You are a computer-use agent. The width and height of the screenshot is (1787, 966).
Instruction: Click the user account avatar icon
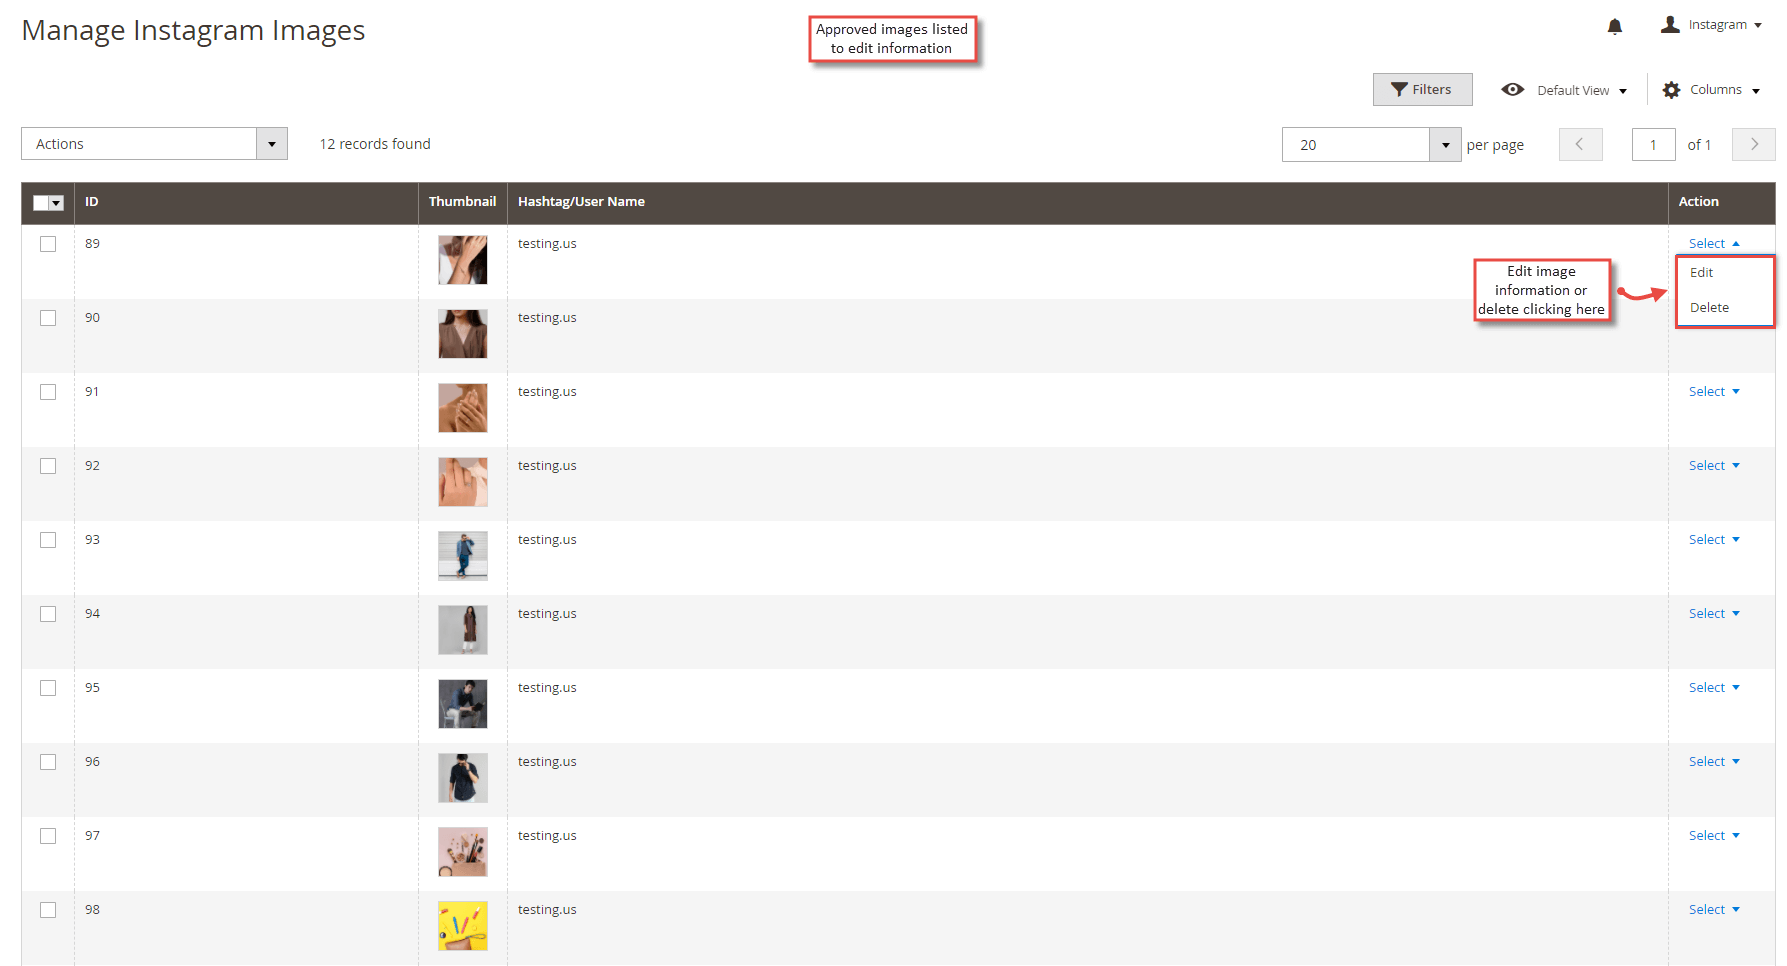(x=1670, y=24)
